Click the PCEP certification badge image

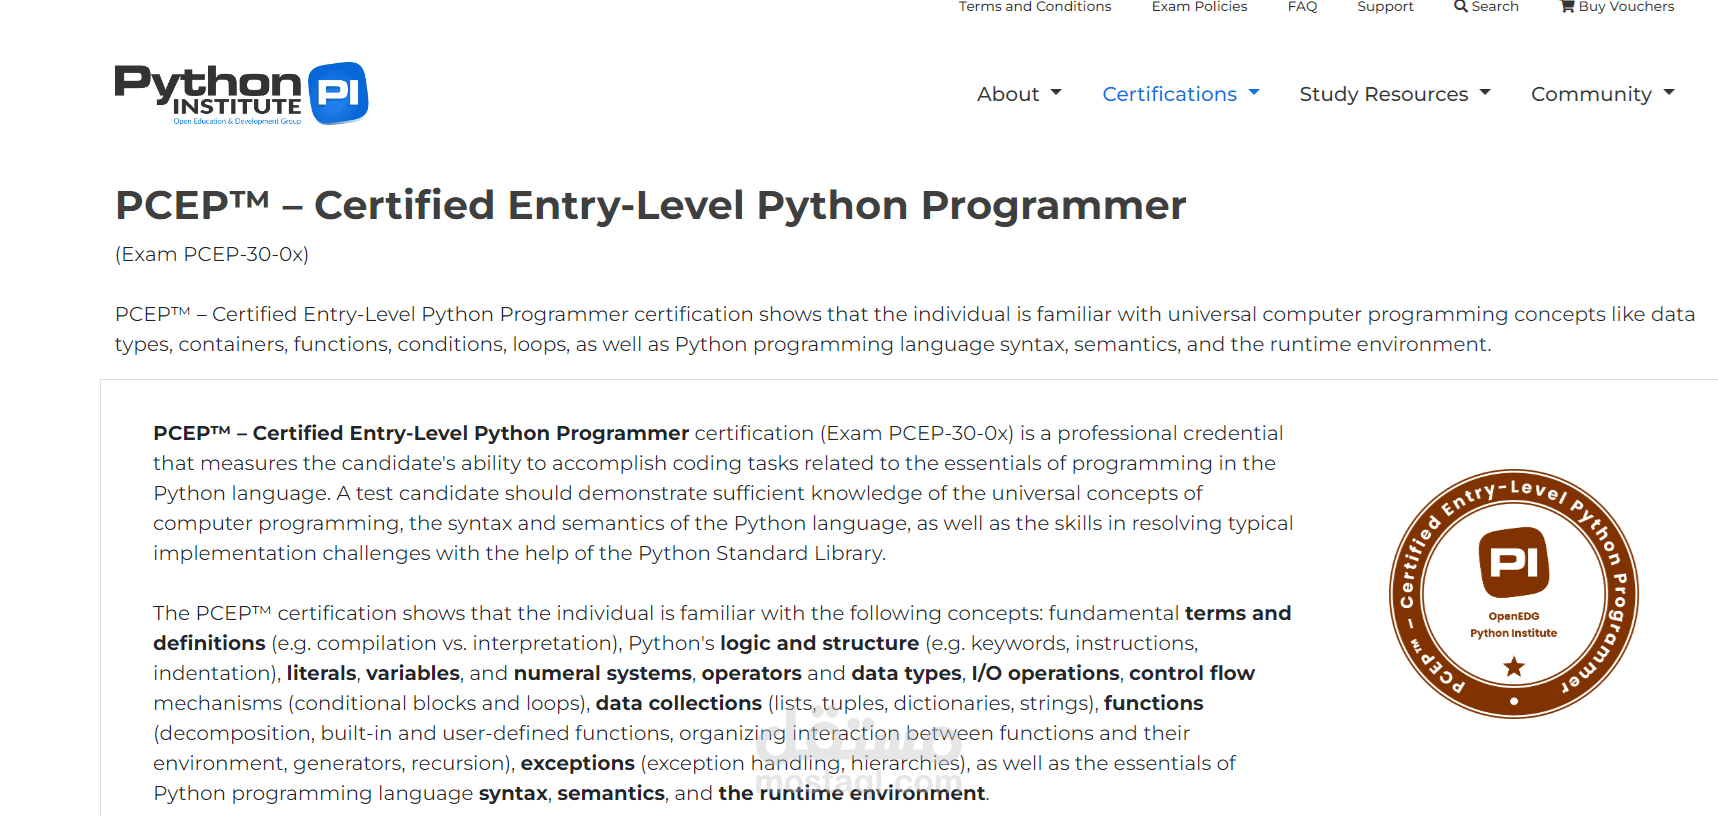[x=1514, y=594]
